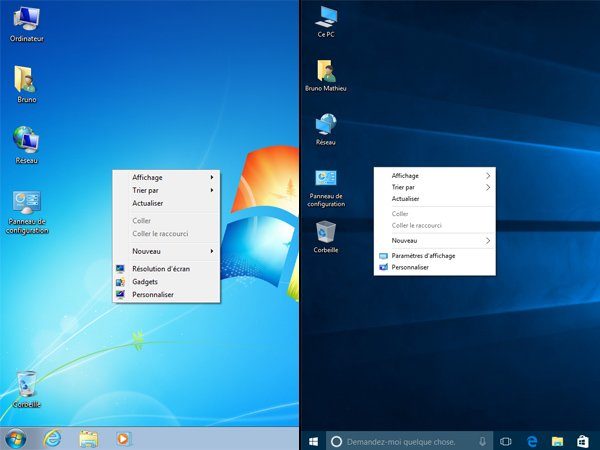
Task: Open the Ordinateur desktop icon
Action: click(26, 24)
